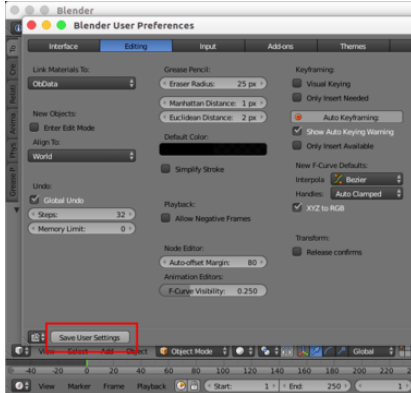Disable the Global Undo checkbox

click(34, 199)
